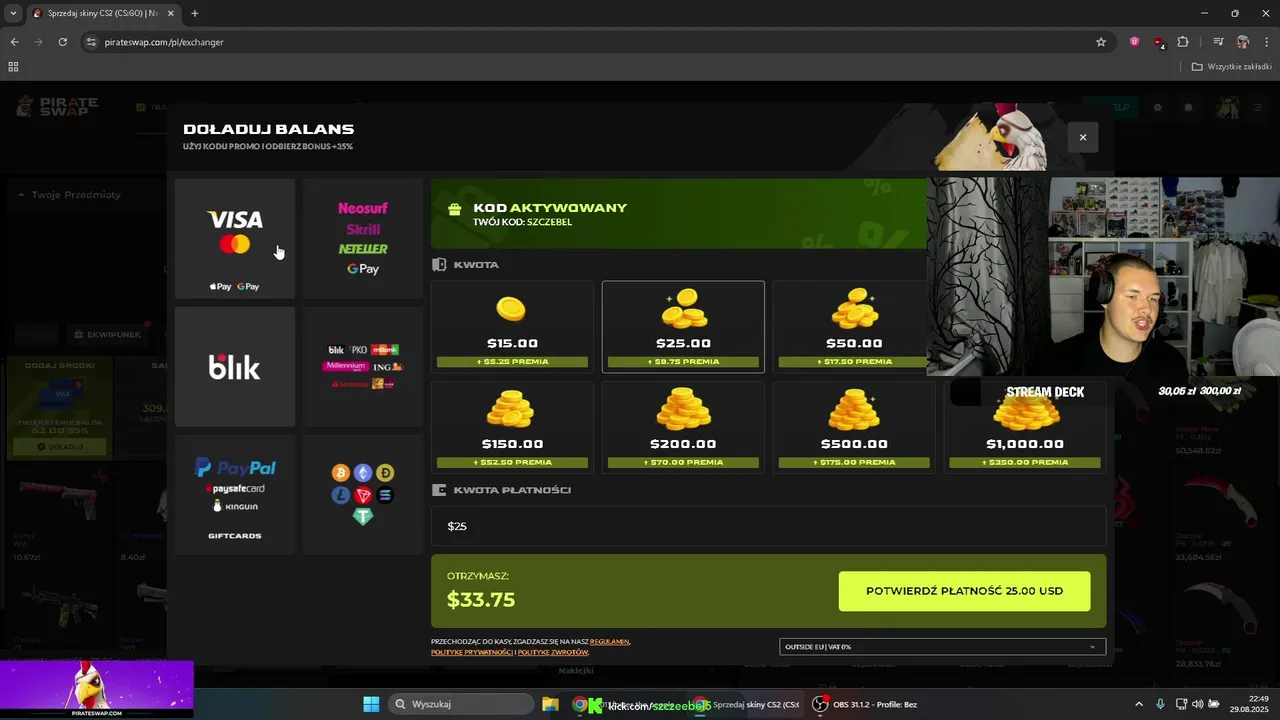Open the volume tray icon
The height and width of the screenshot is (720, 1280).
1197,704
